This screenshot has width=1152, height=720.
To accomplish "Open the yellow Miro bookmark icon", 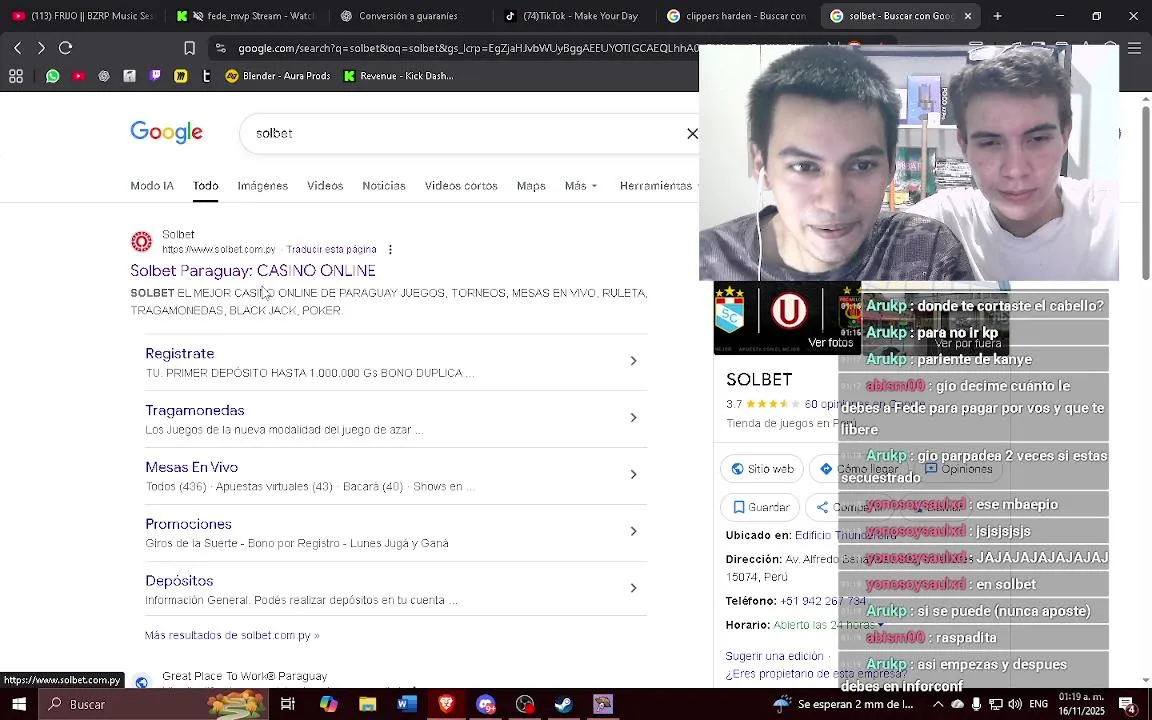I will (x=181, y=76).
